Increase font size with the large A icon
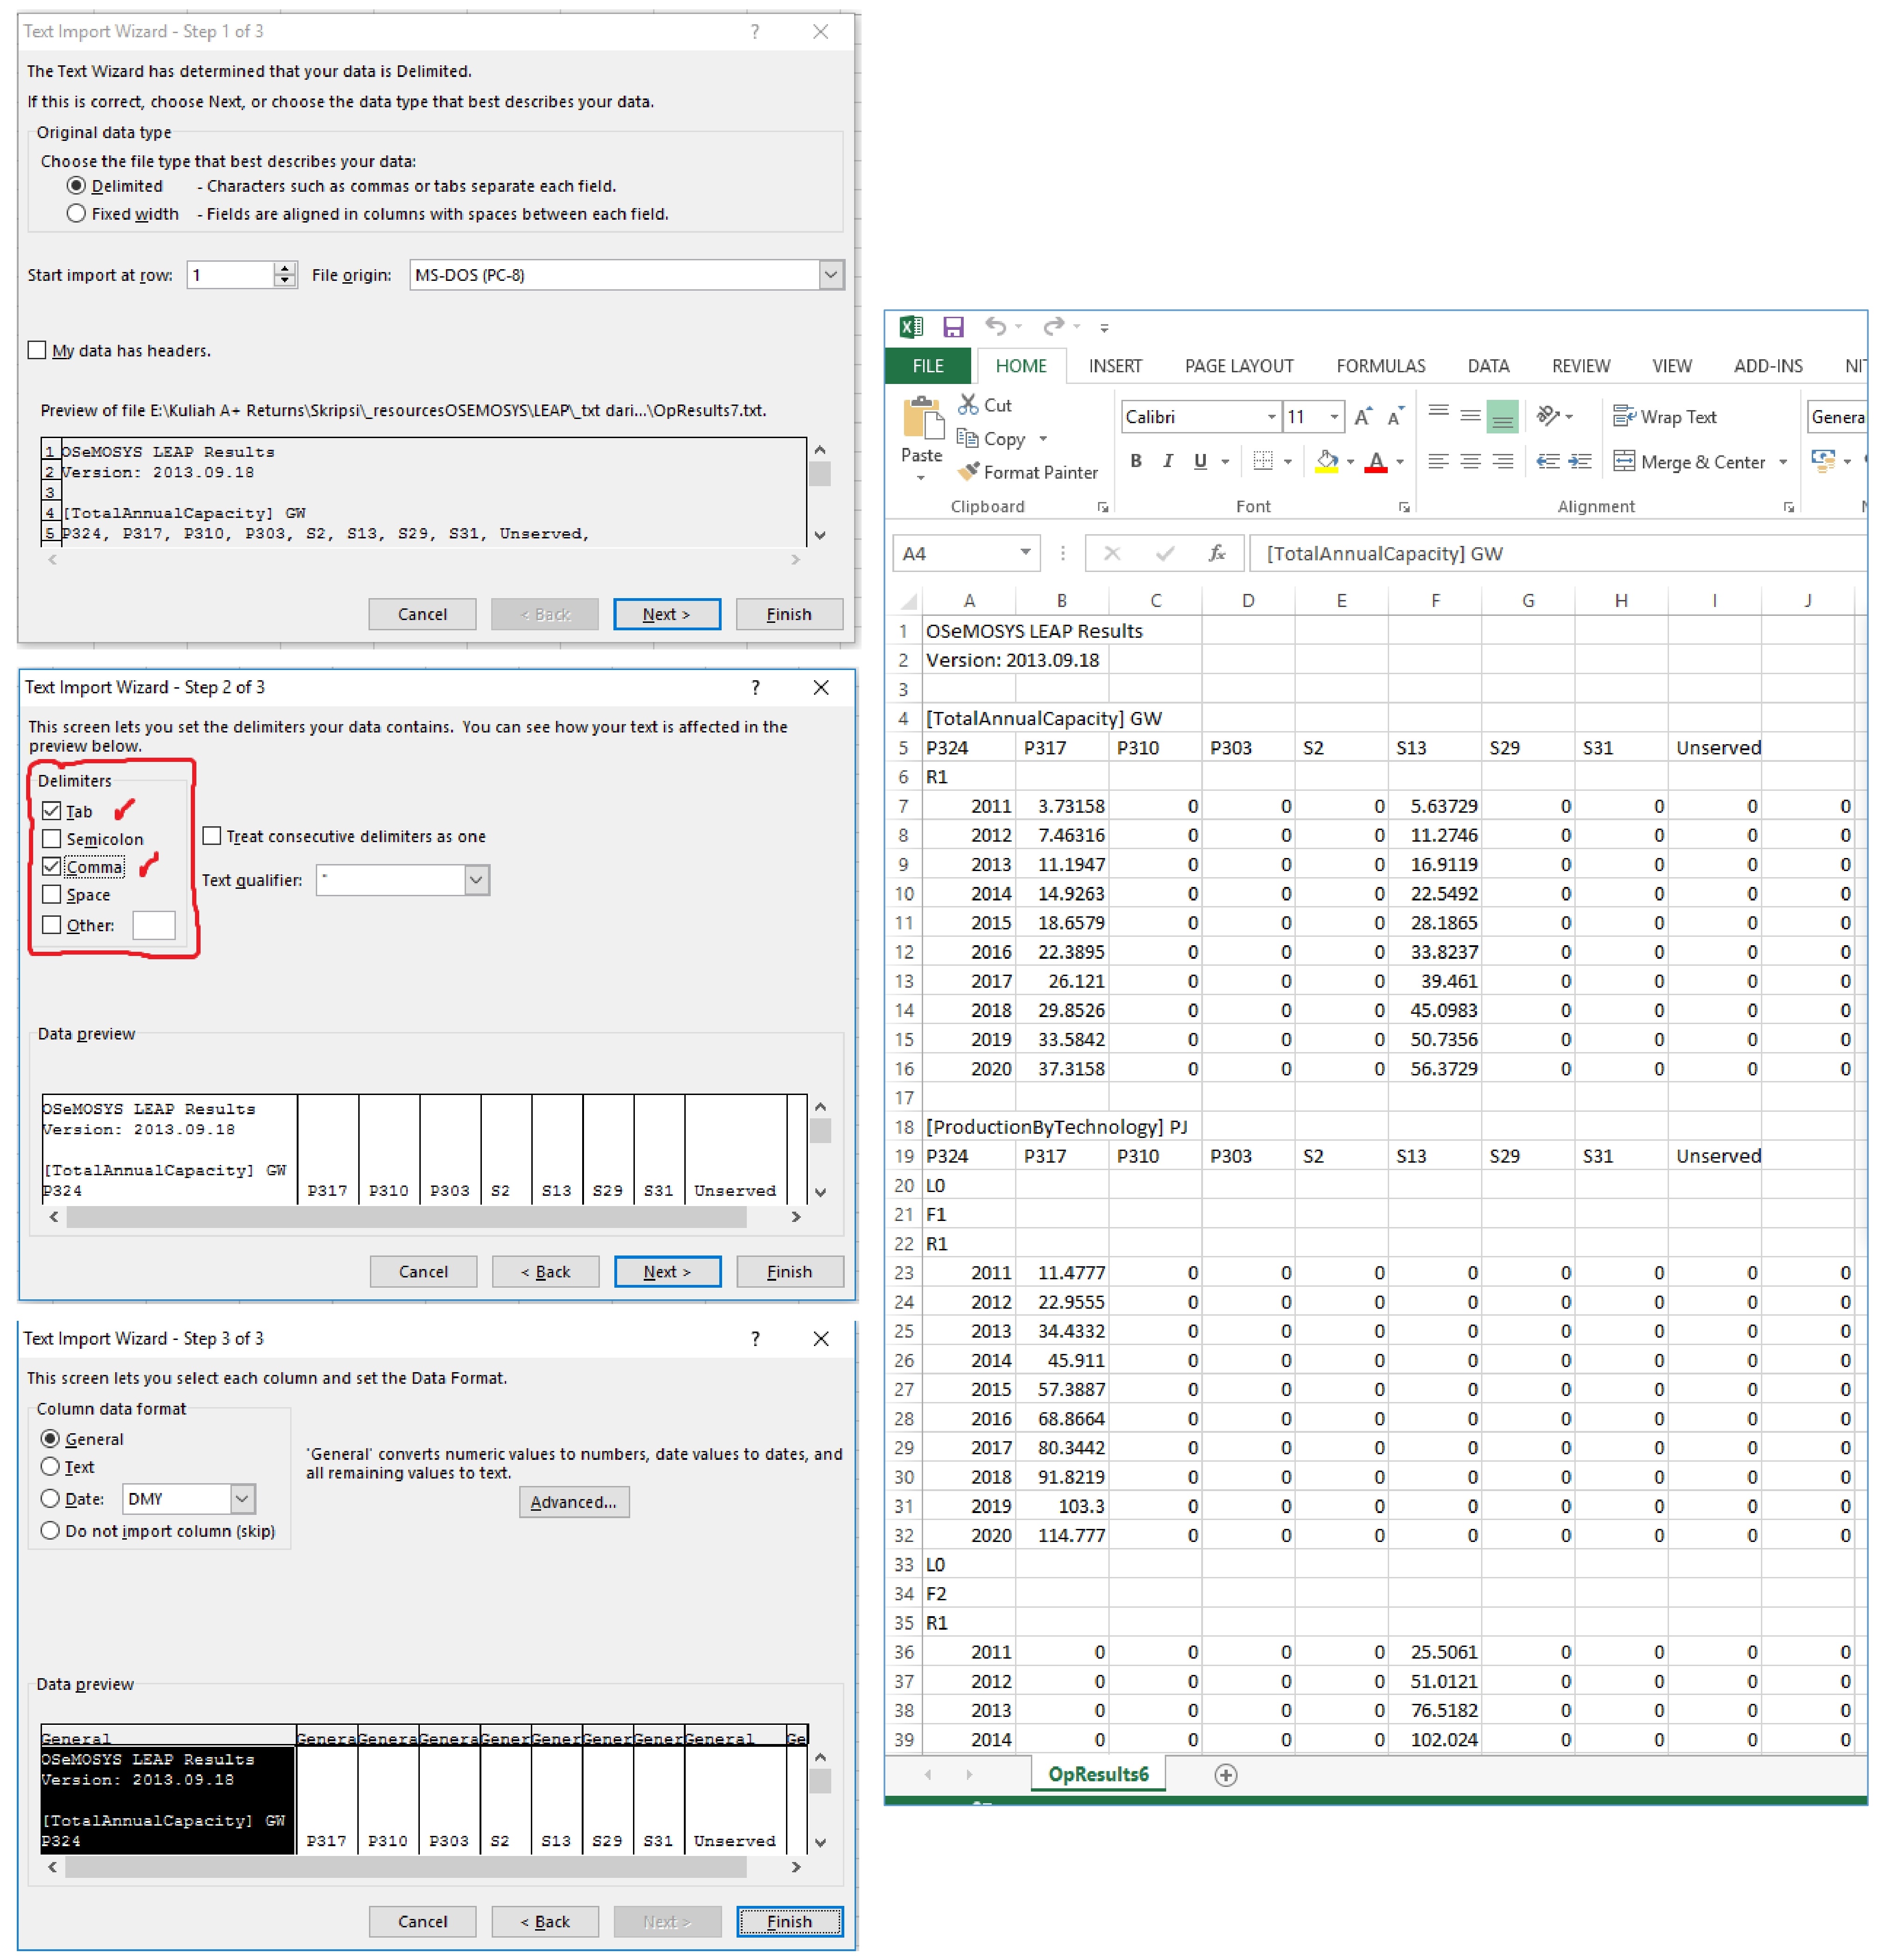1885x1960 pixels. [1363, 416]
